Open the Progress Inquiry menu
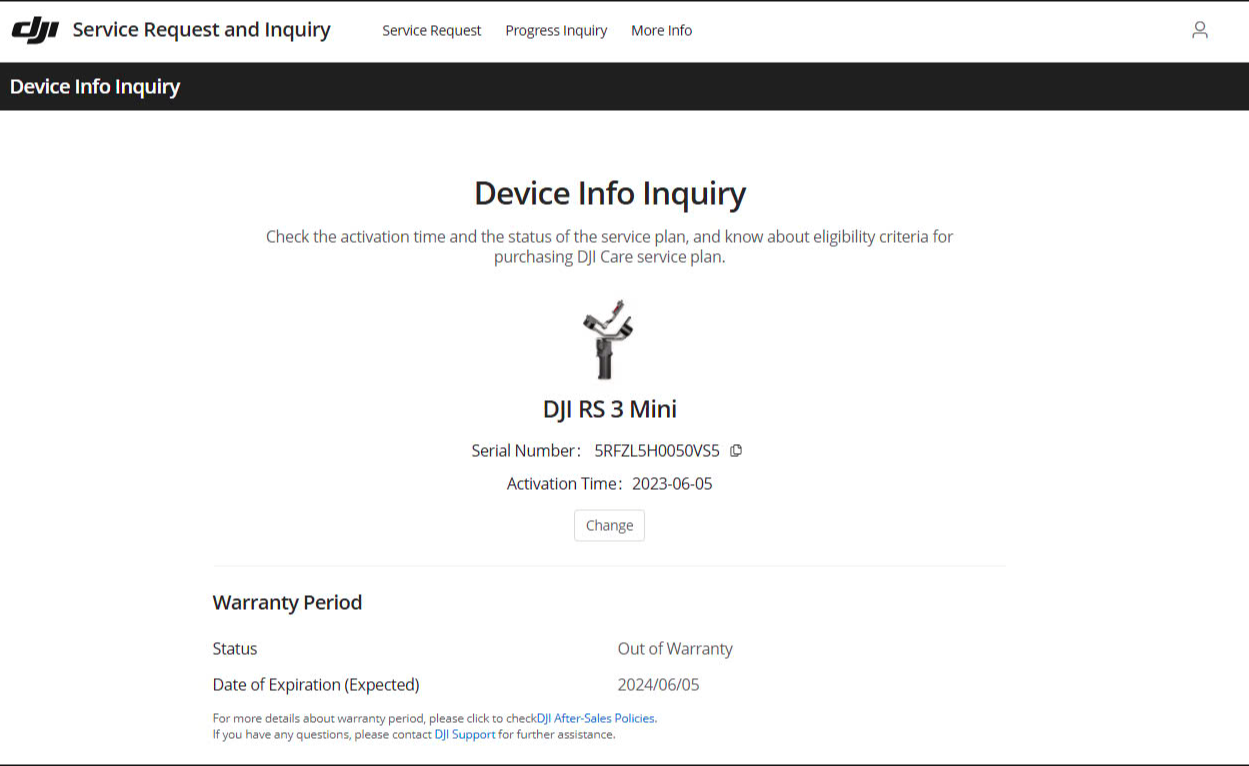The width and height of the screenshot is (1249, 766). pos(556,30)
